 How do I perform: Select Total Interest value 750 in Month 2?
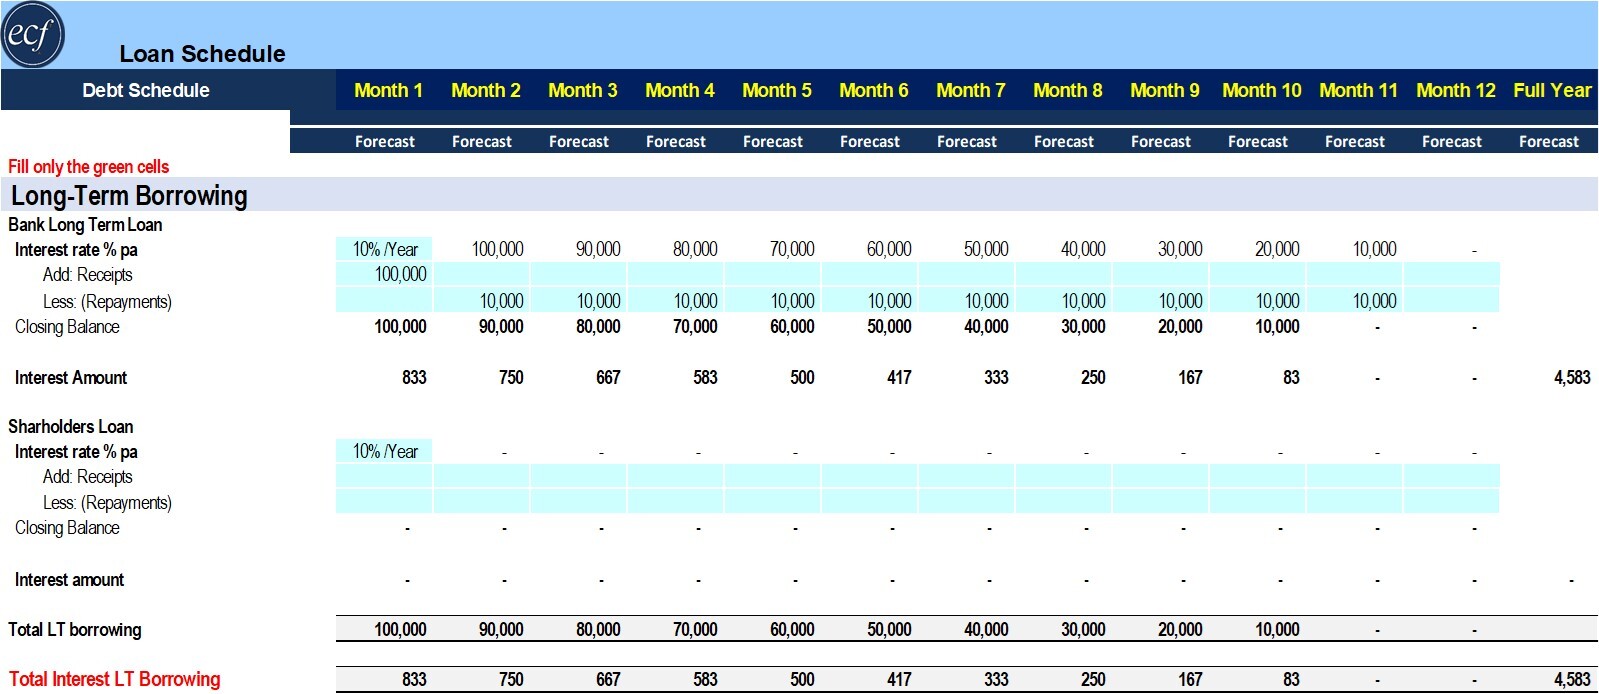pos(511,680)
